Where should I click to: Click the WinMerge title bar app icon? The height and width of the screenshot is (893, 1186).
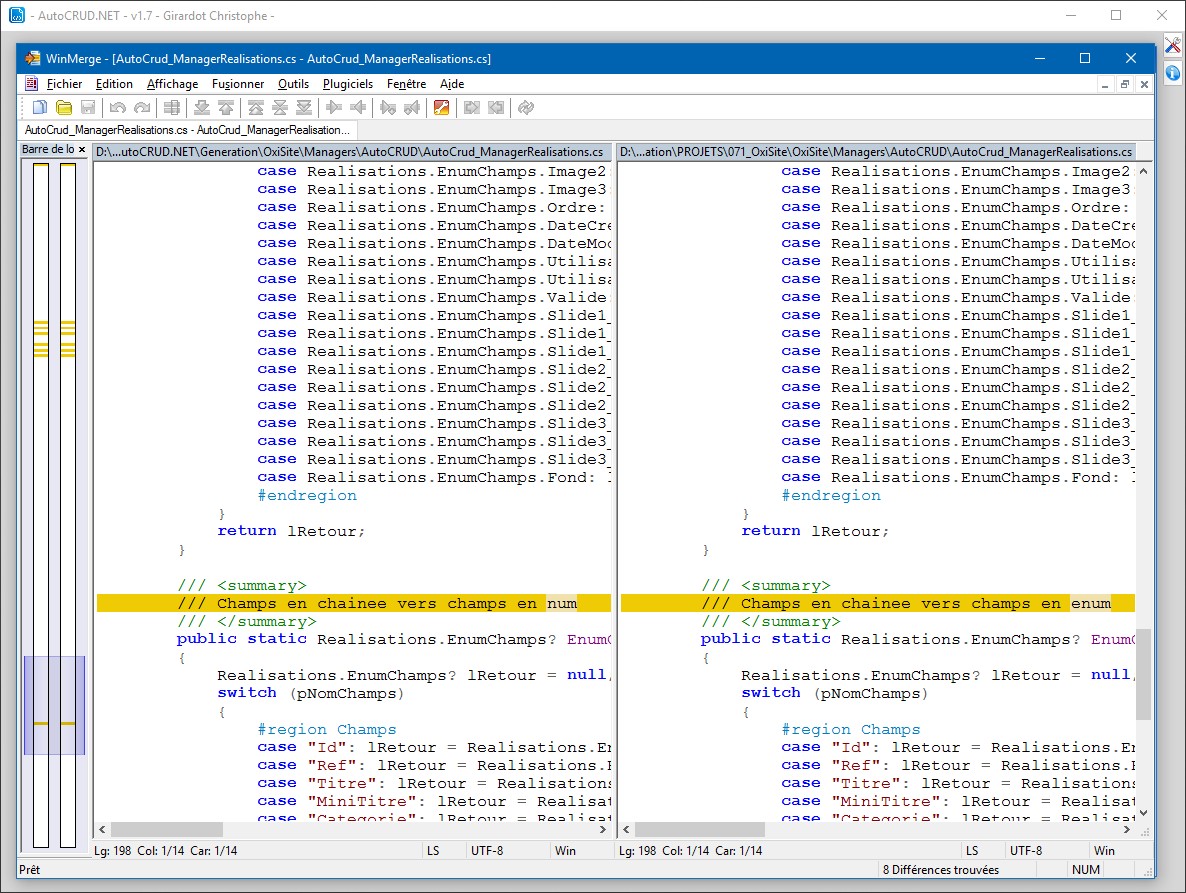(32, 58)
